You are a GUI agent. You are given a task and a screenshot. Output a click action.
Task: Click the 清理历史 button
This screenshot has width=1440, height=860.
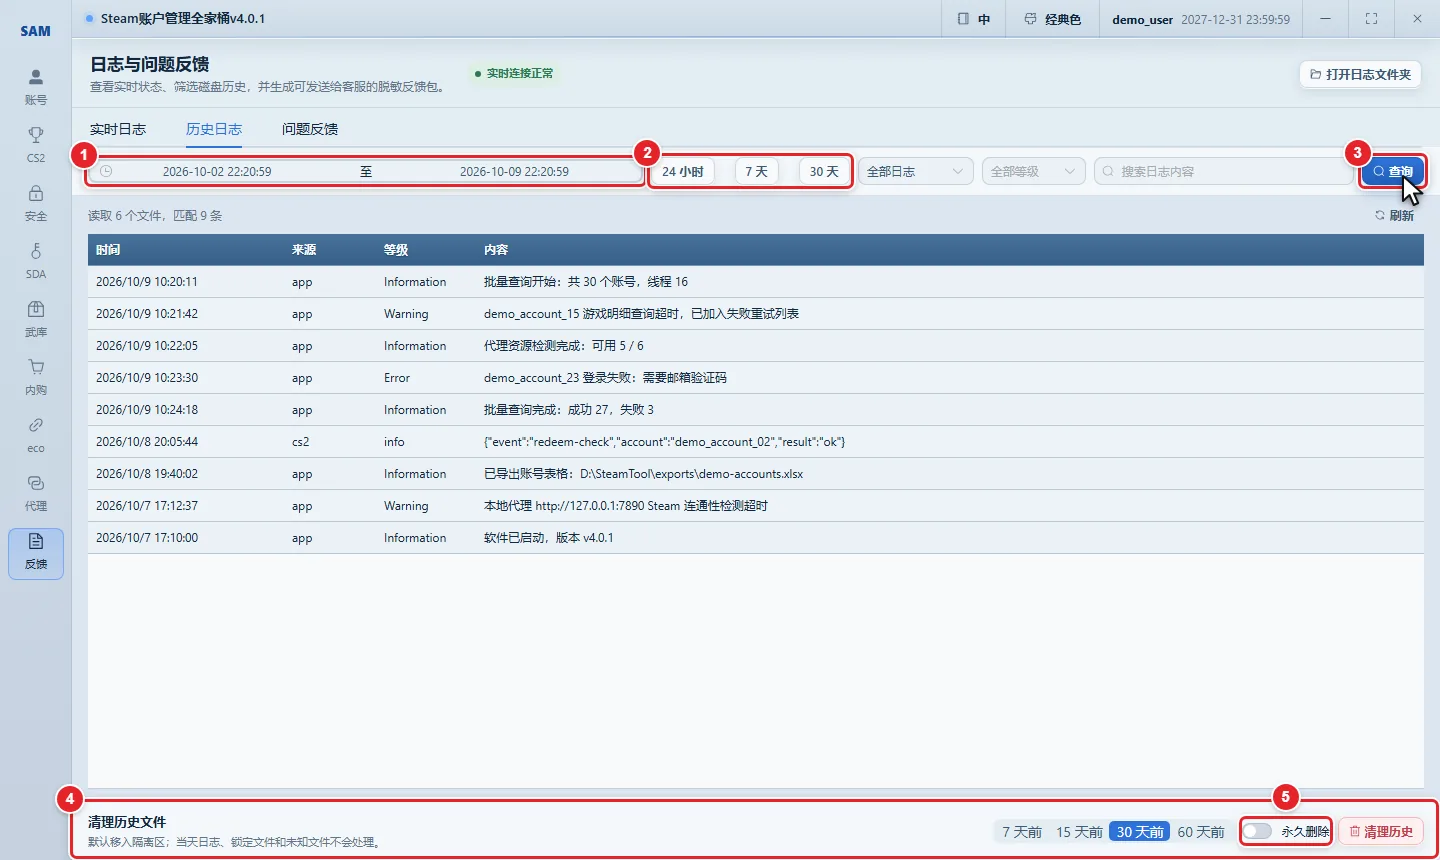click(1381, 831)
